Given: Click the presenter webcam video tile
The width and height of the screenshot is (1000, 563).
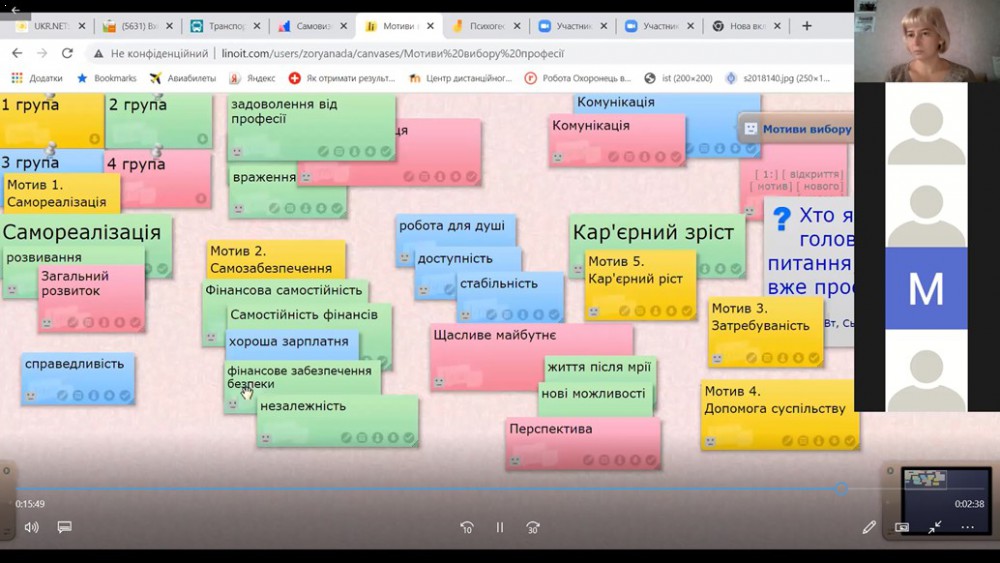Looking at the screenshot, I should [927, 41].
